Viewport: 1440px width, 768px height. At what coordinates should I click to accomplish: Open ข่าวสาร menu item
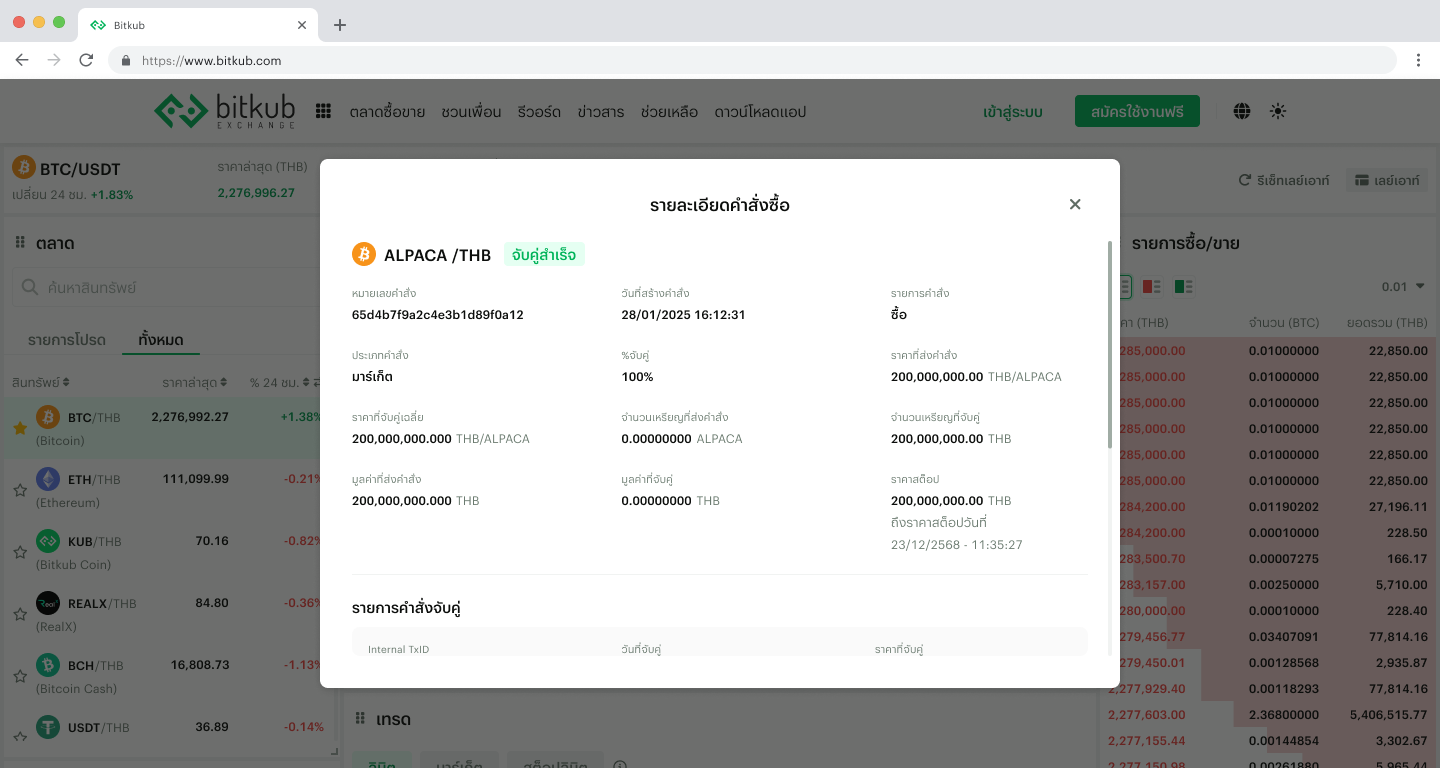click(x=601, y=112)
